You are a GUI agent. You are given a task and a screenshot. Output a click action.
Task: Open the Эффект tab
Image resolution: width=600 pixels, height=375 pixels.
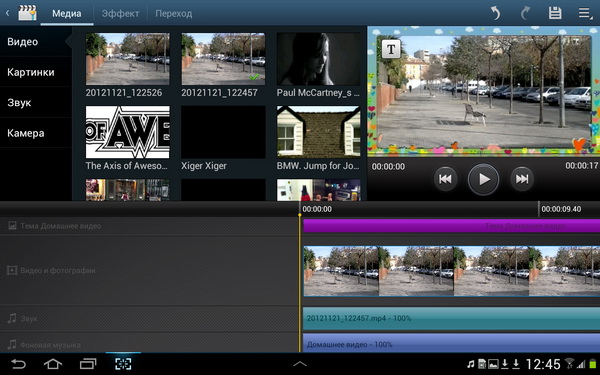[120, 13]
